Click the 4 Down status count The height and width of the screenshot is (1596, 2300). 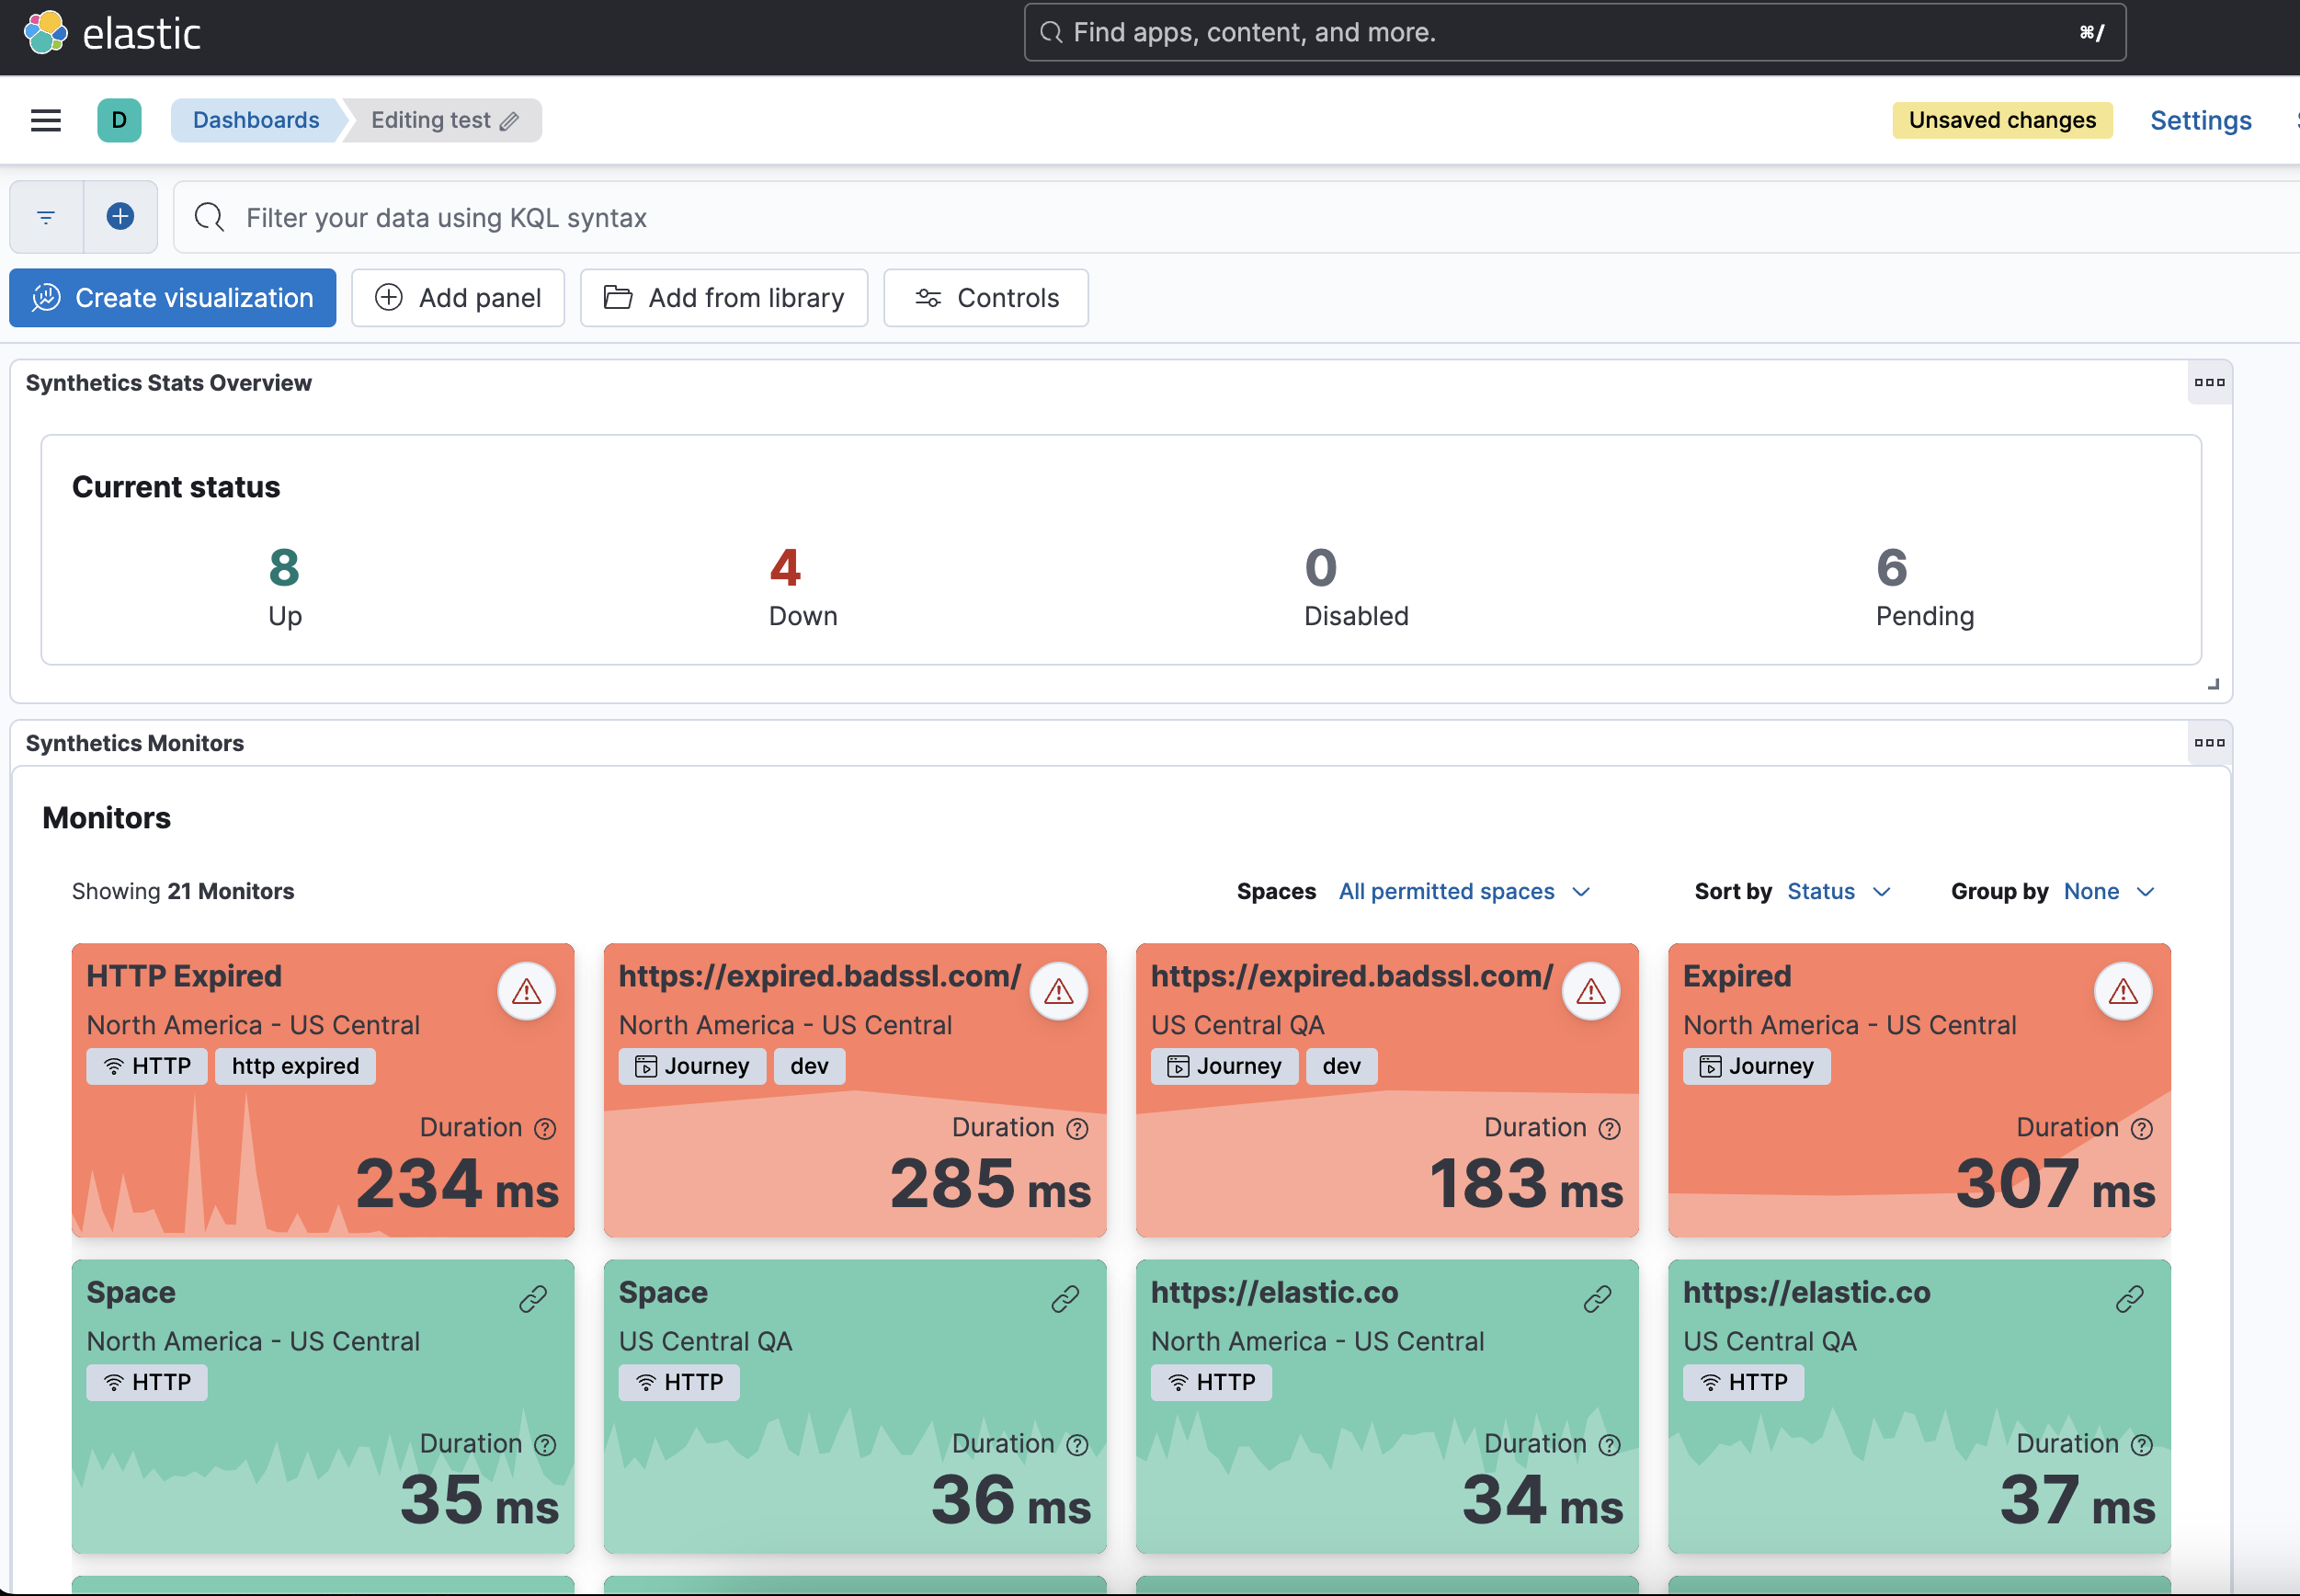pos(785,568)
